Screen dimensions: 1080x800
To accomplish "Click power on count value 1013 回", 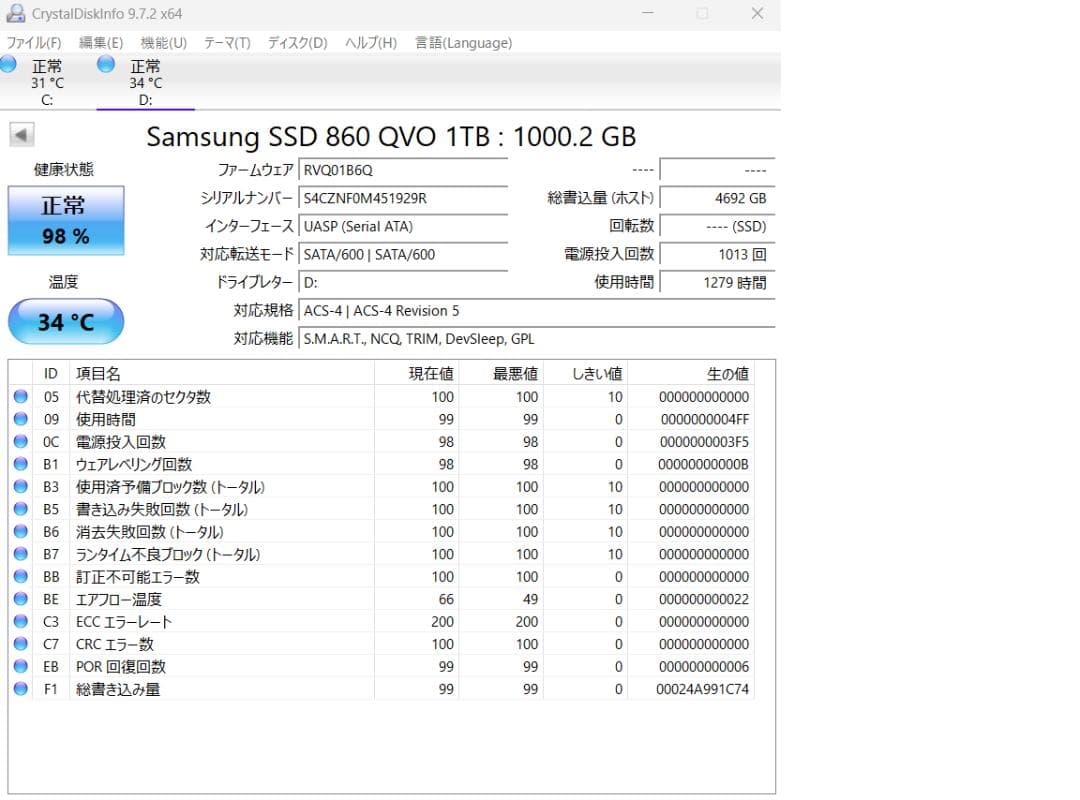I will pos(718,254).
